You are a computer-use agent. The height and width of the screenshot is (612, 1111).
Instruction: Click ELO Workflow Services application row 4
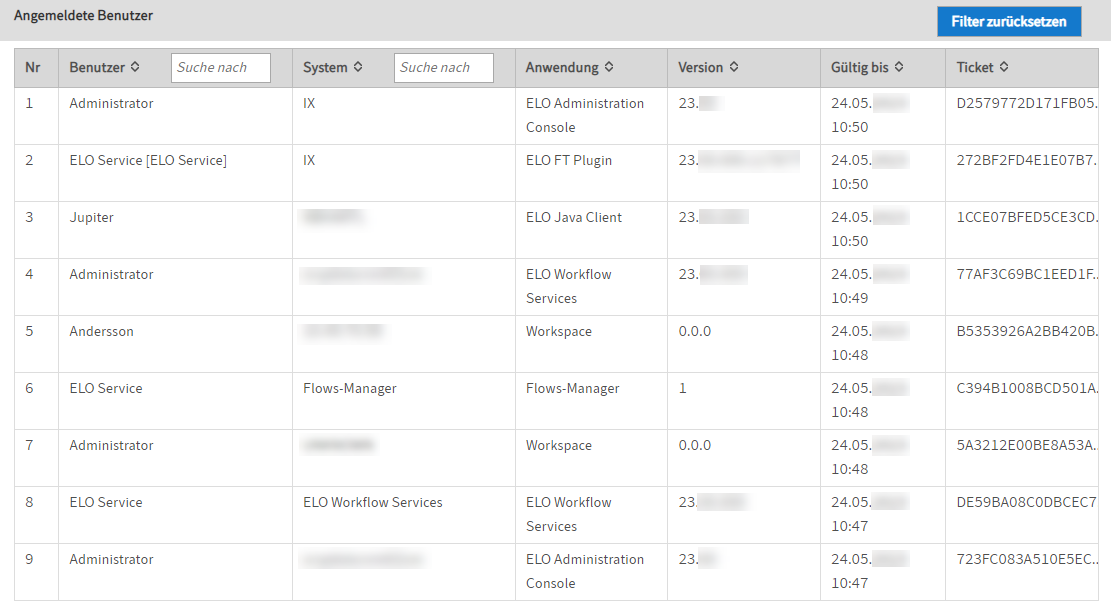568,286
